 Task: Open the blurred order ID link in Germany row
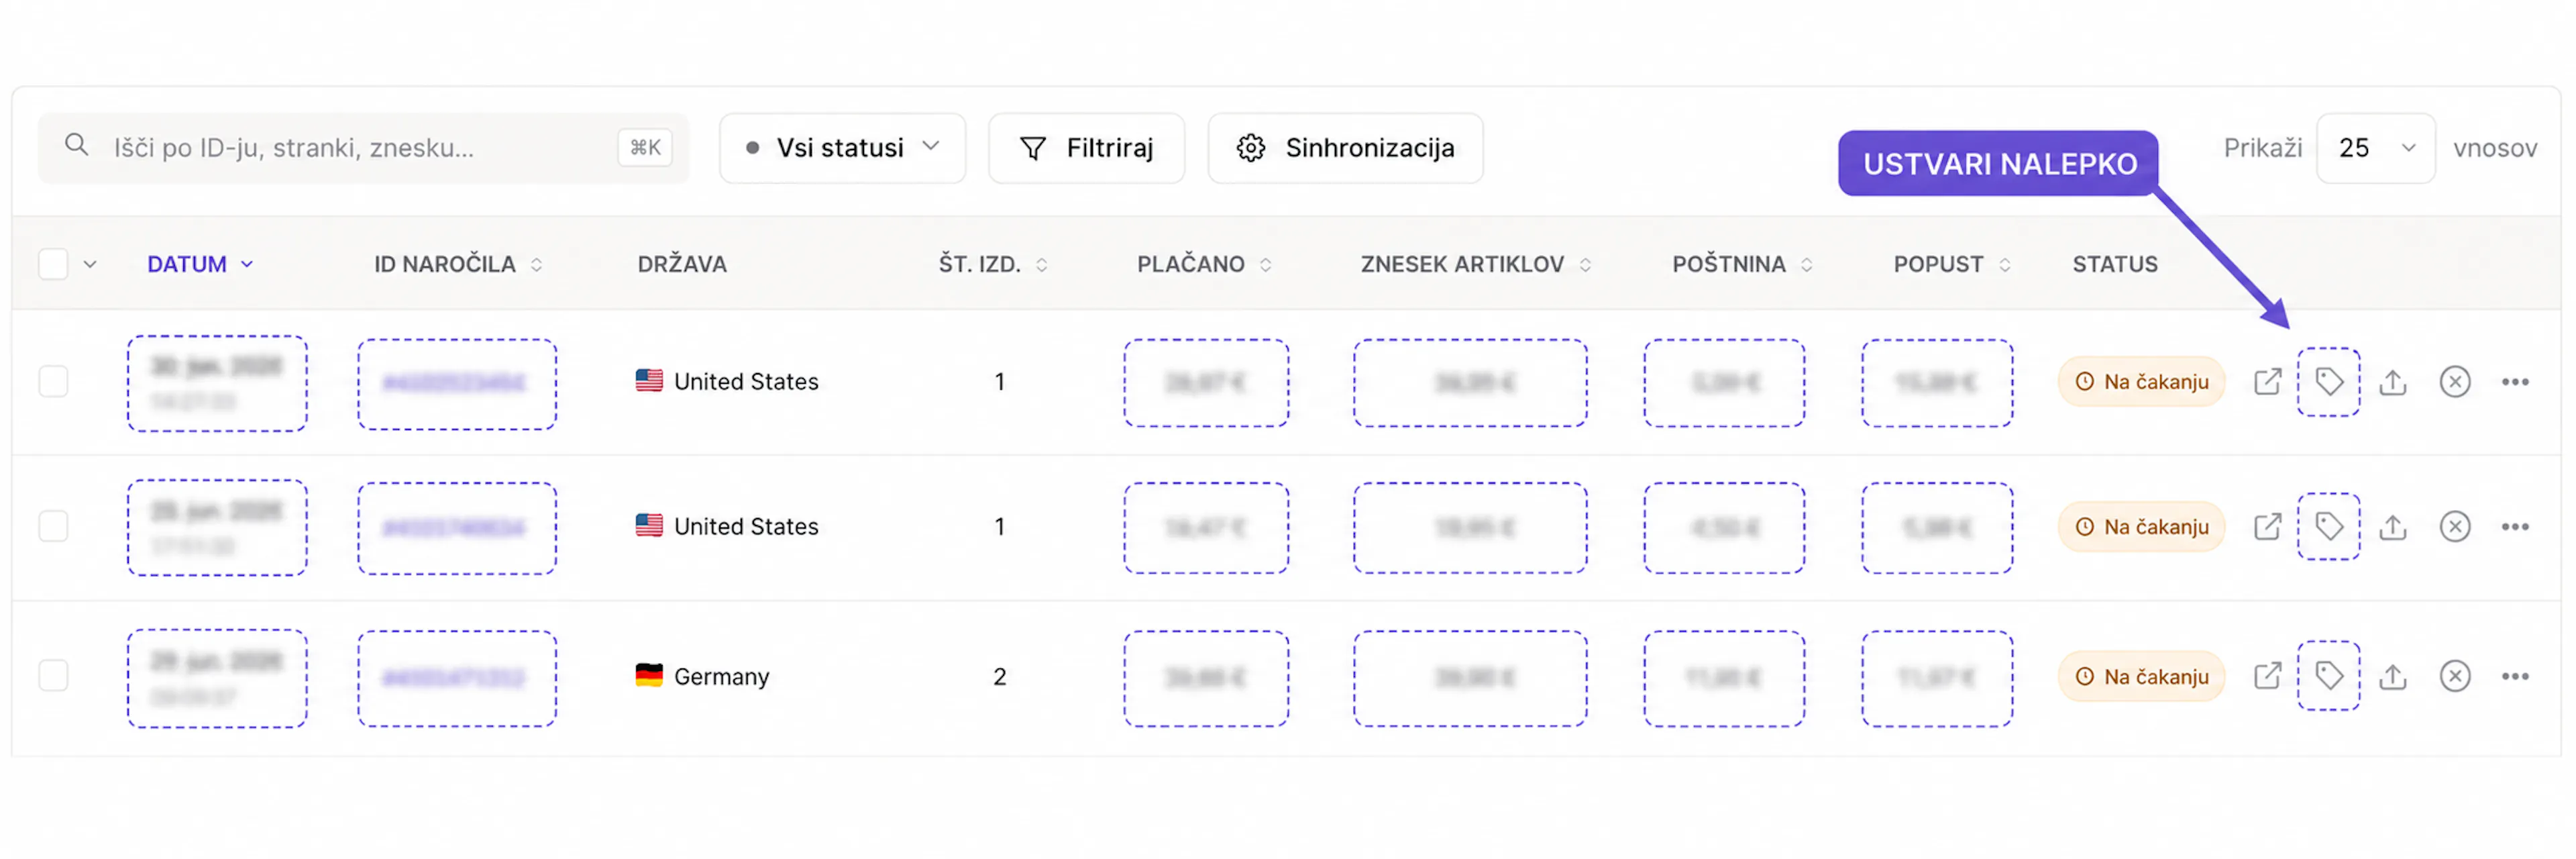454,677
